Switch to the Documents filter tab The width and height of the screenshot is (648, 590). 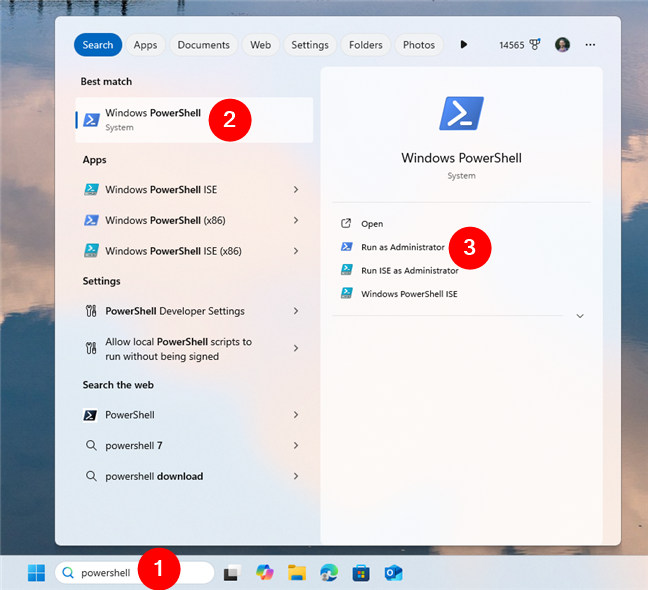coord(203,45)
